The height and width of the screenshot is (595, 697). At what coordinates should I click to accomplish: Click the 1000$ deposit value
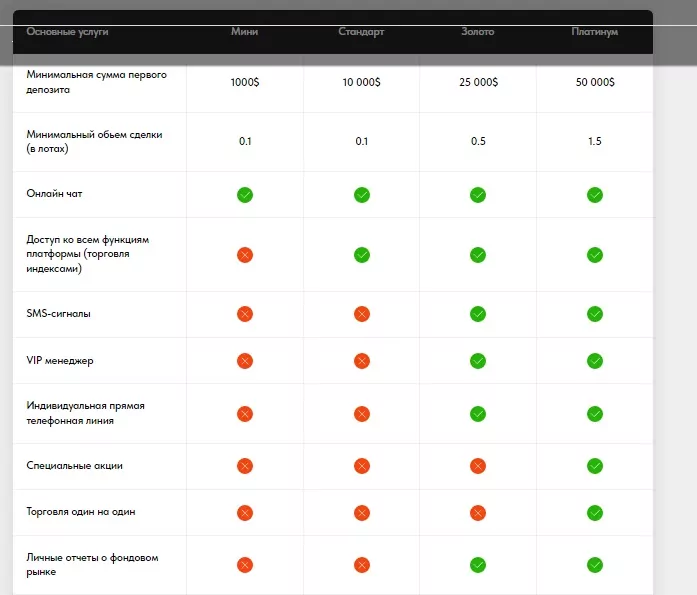(x=245, y=82)
